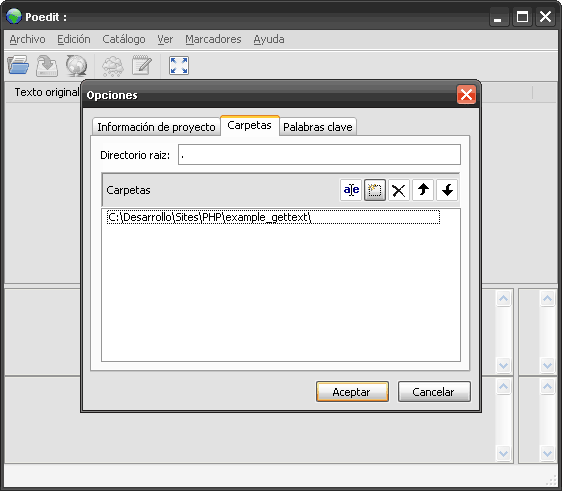The height and width of the screenshot is (491, 562).
Task: Select the Carpetas tab
Action: click(249, 125)
